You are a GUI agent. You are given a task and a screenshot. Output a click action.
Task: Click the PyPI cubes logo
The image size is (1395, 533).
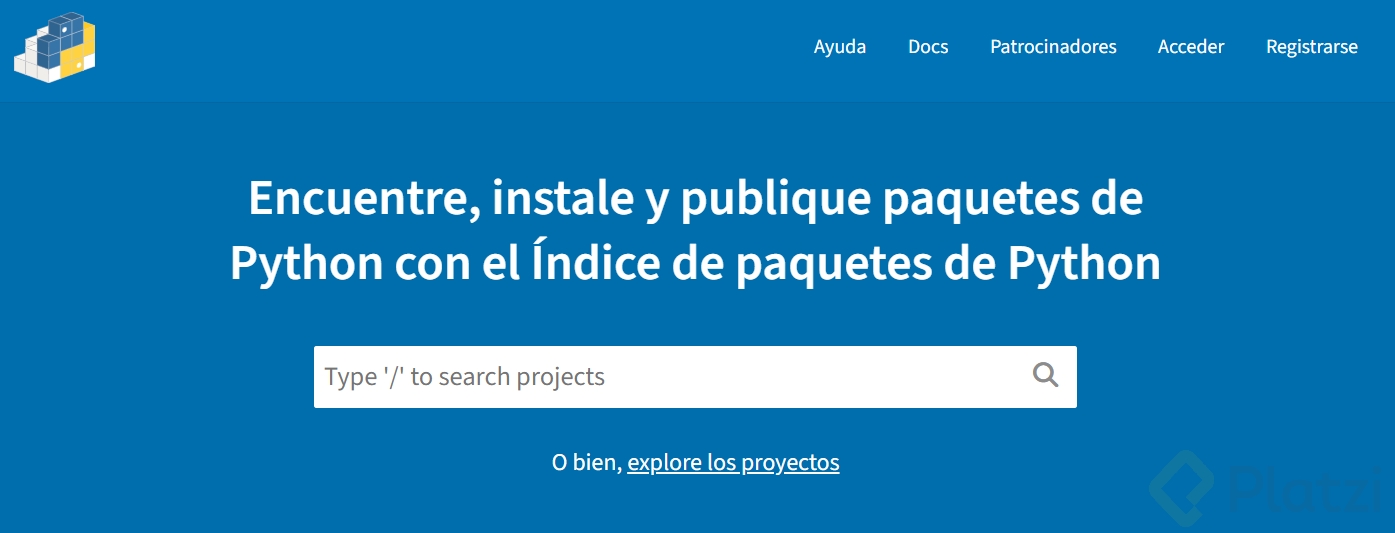pos(55,47)
